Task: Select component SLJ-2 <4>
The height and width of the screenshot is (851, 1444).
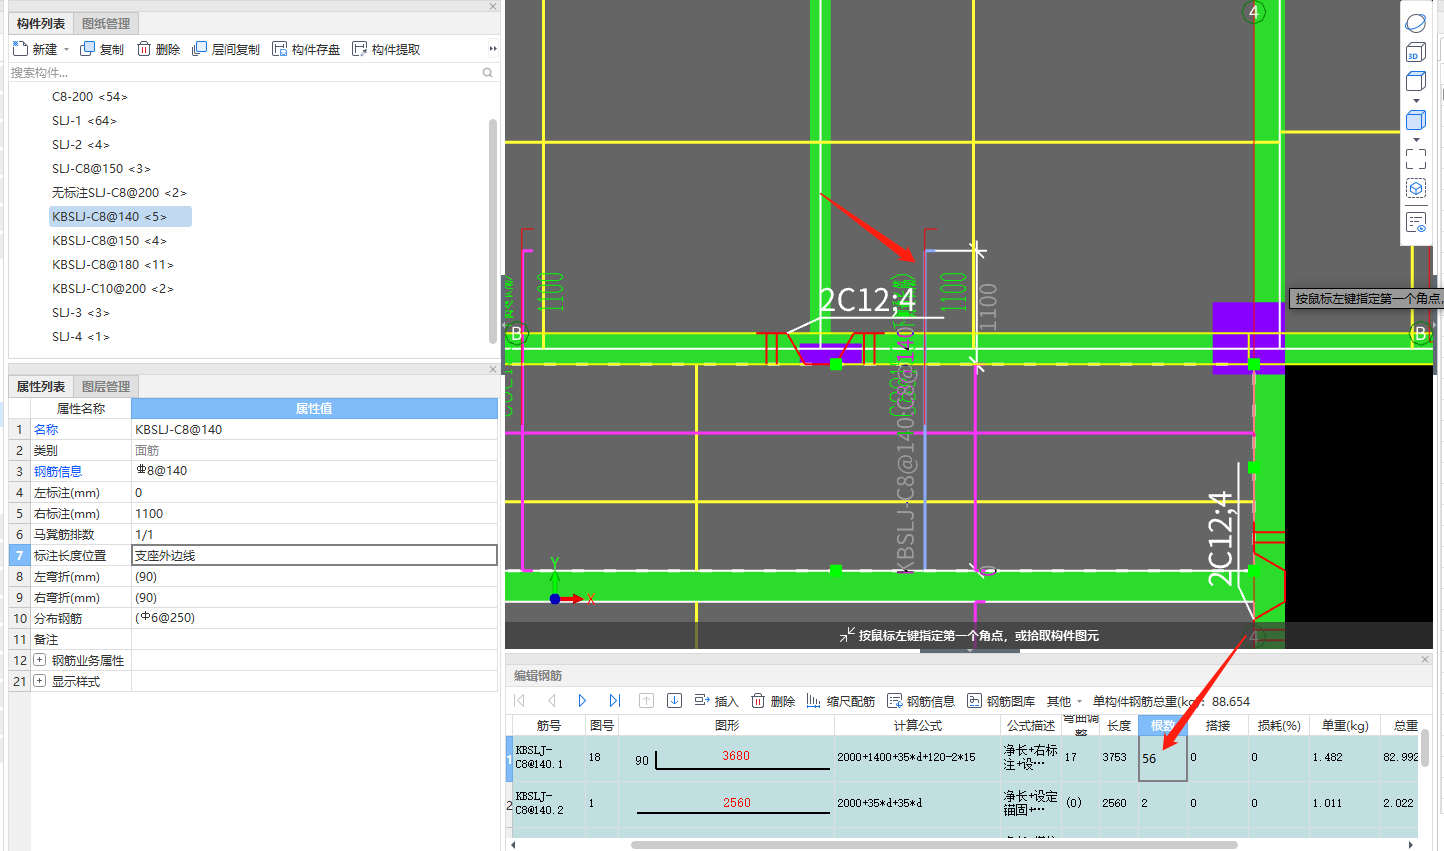Action: pos(81,145)
